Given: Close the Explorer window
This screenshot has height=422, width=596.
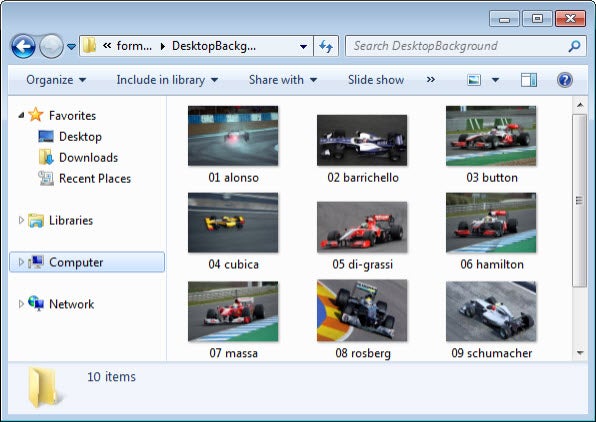Looking at the screenshot, I should pos(571,19).
